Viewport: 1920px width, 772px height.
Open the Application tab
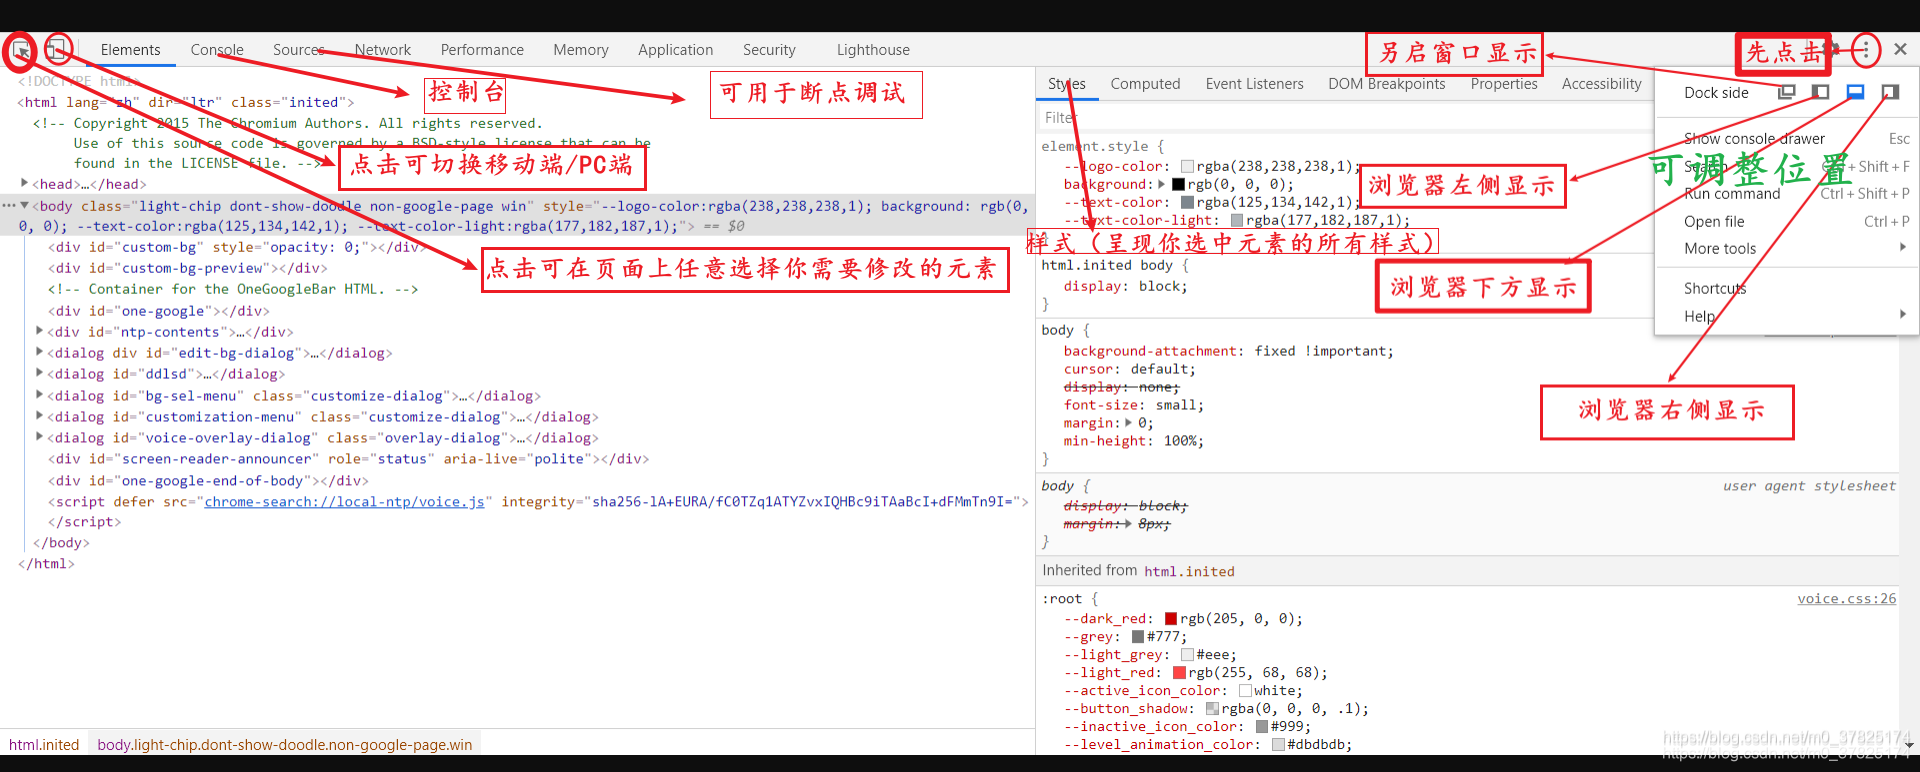(676, 50)
